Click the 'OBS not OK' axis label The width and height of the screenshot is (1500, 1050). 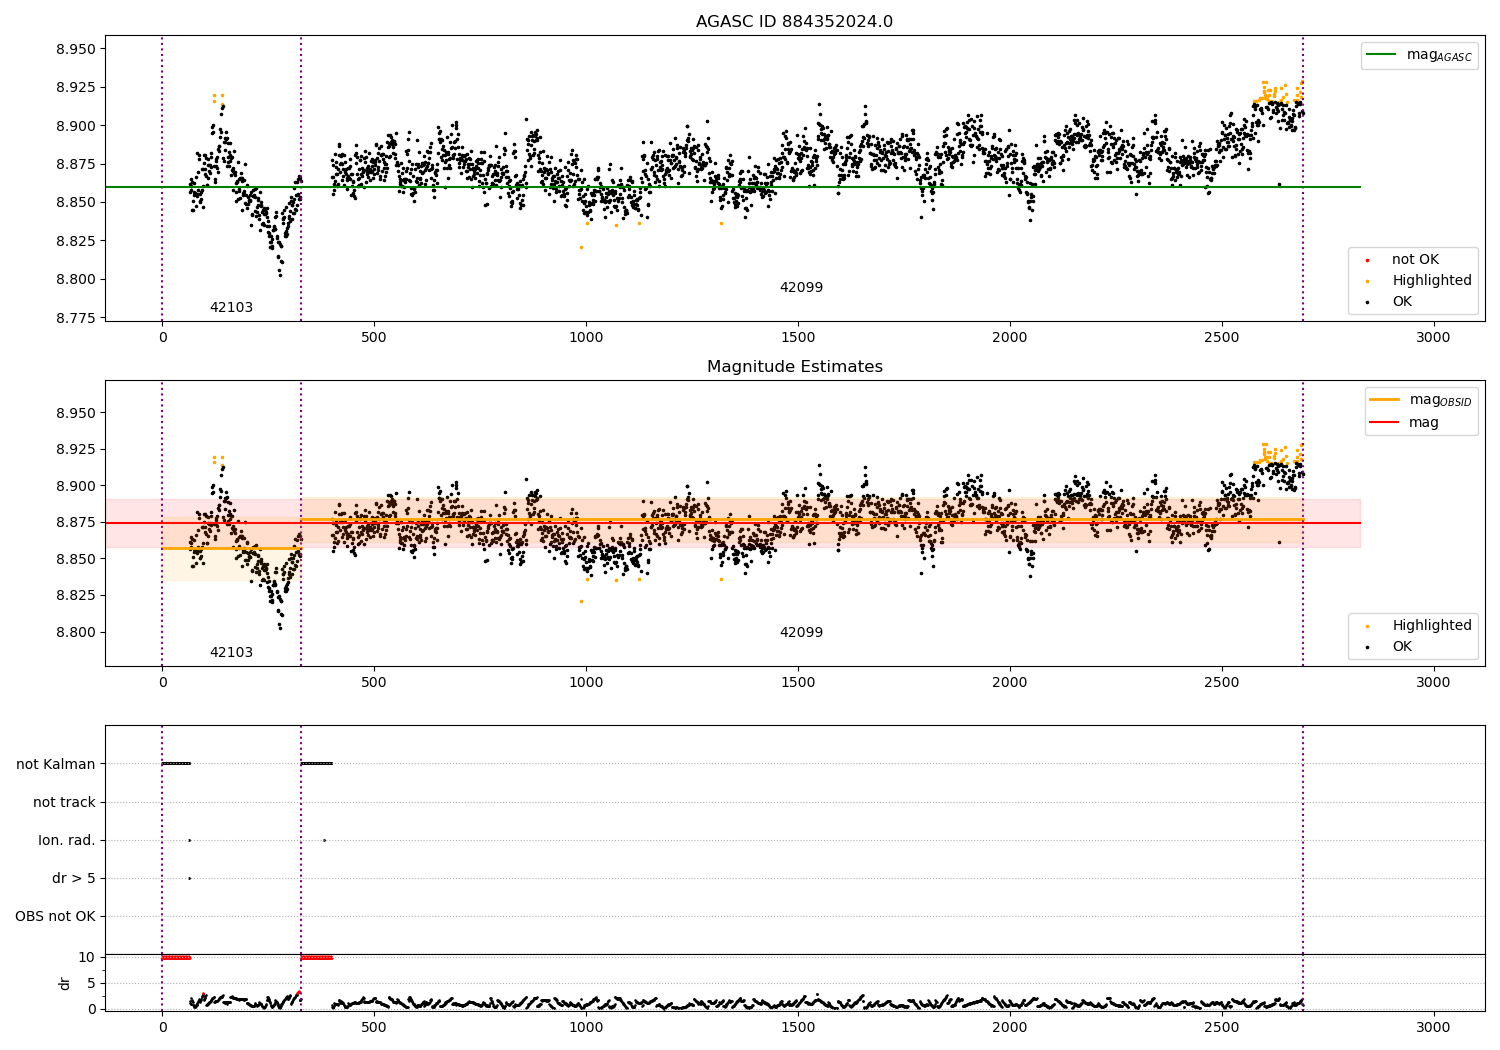click(x=55, y=916)
